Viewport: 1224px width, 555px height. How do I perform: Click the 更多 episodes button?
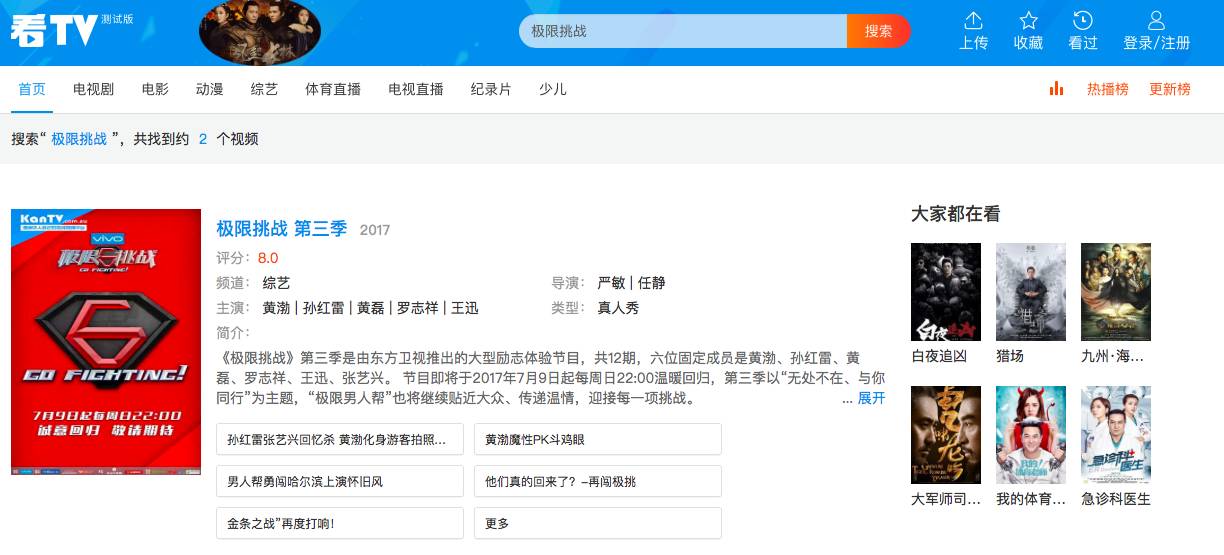pos(598,523)
